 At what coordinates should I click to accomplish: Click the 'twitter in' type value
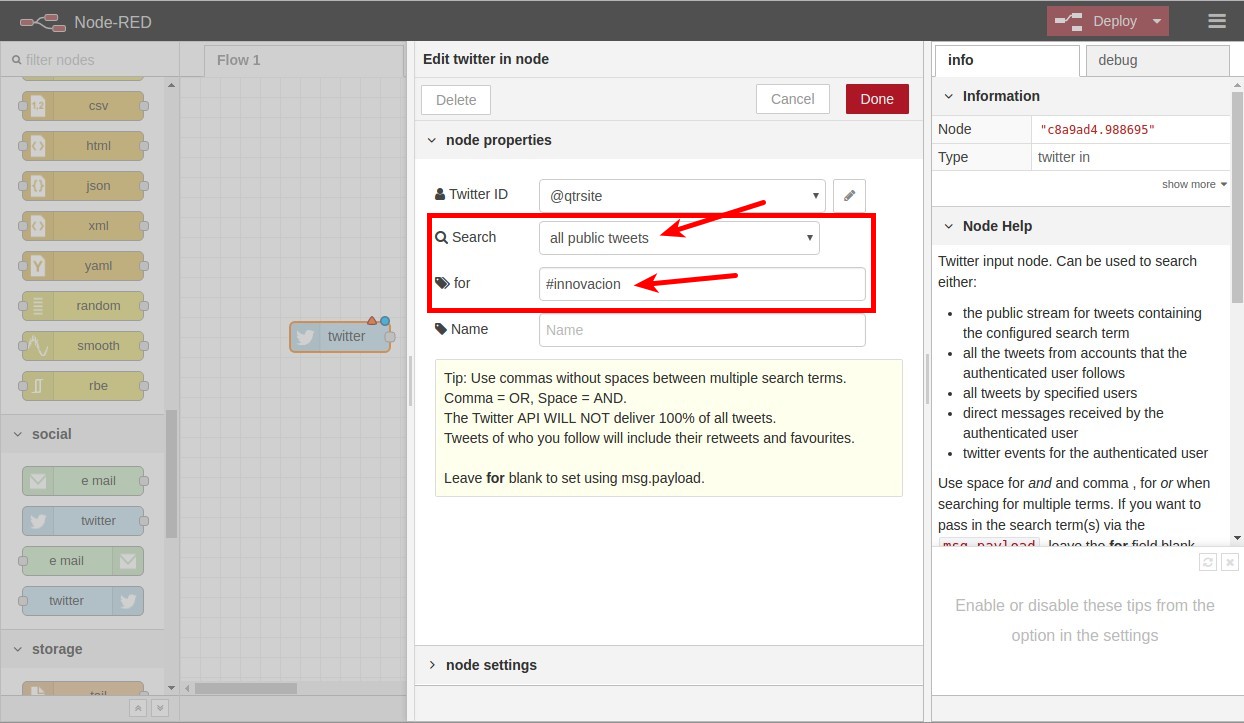tap(1063, 157)
